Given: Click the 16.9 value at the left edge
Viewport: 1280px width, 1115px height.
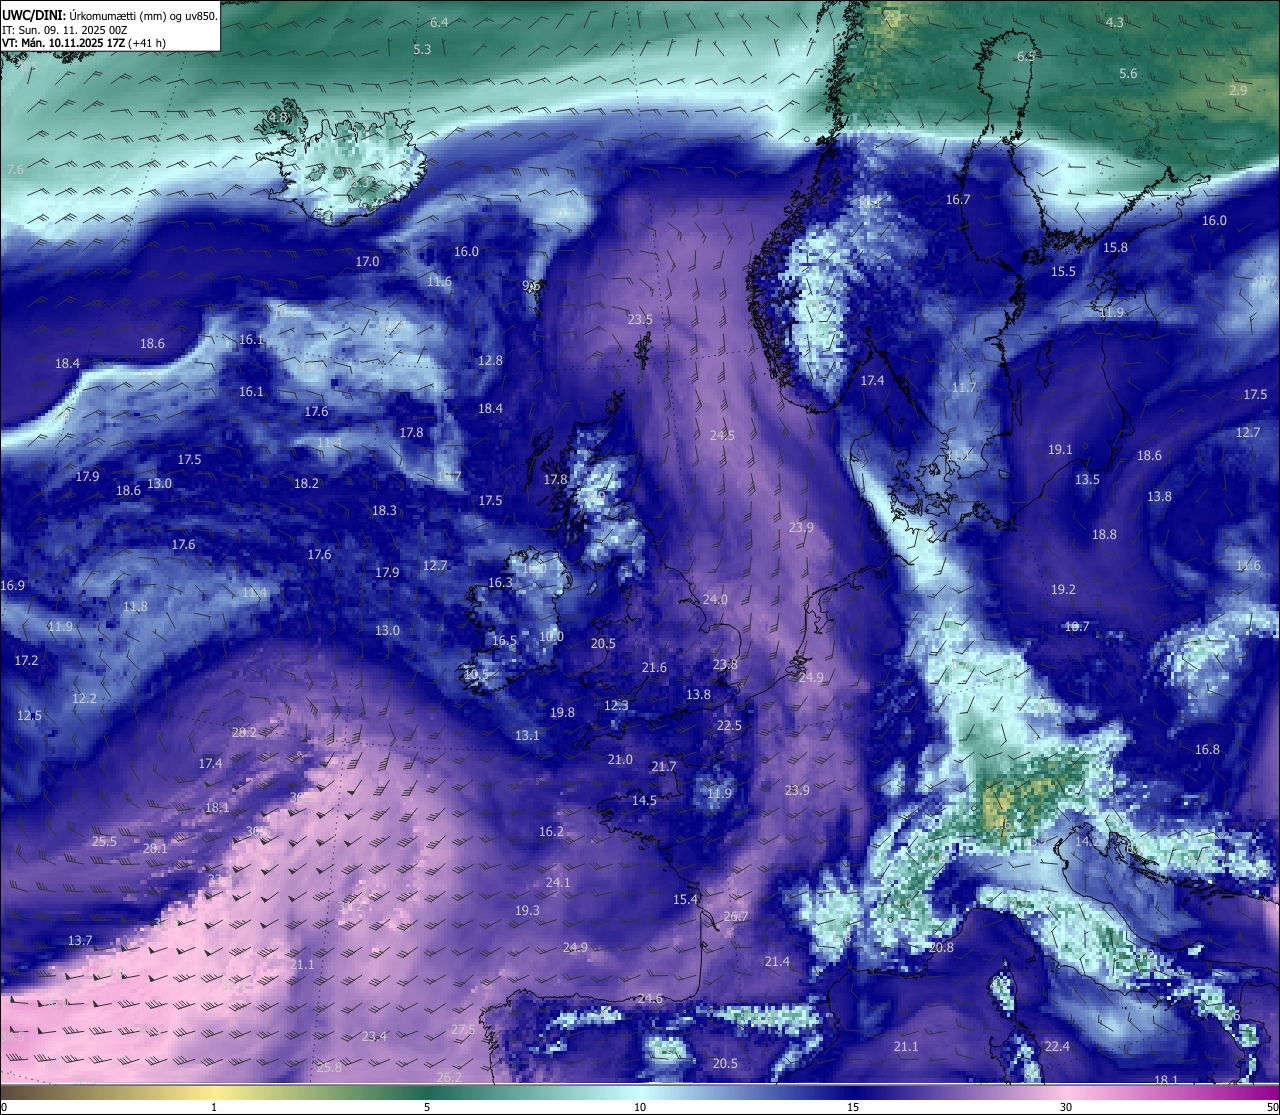Looking at the screenshot, I should pyautogui.click(x=13, y=585).
